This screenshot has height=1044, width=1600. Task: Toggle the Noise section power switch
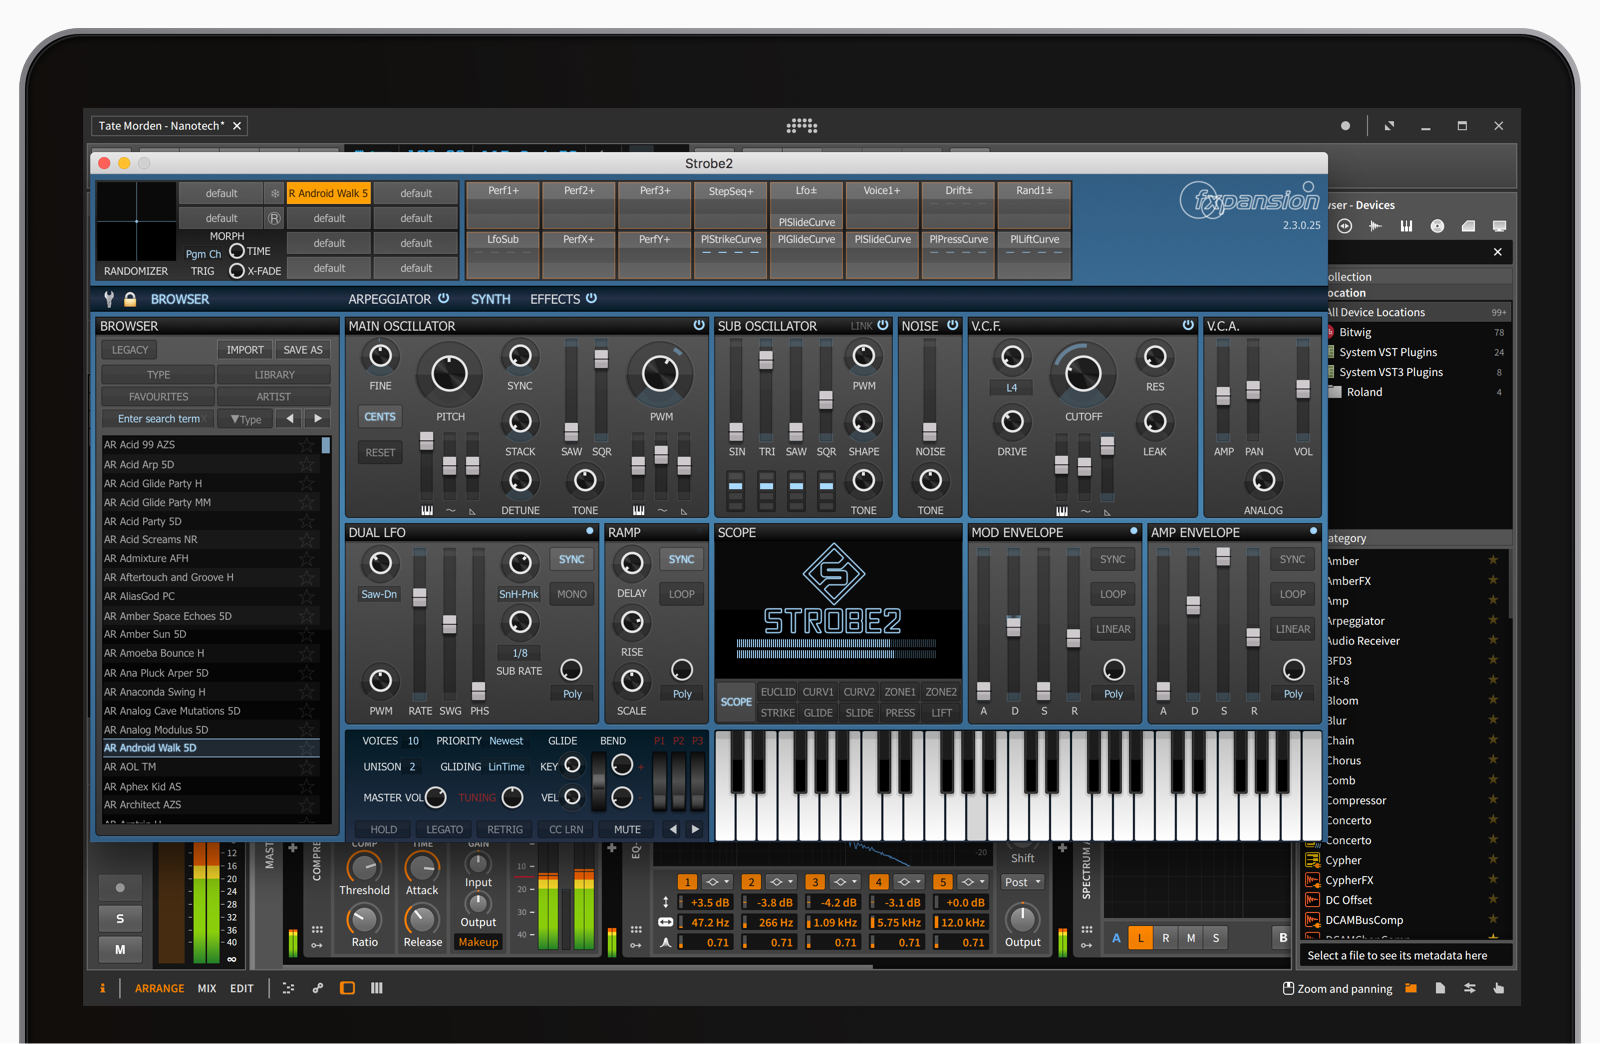coord(953,325)
